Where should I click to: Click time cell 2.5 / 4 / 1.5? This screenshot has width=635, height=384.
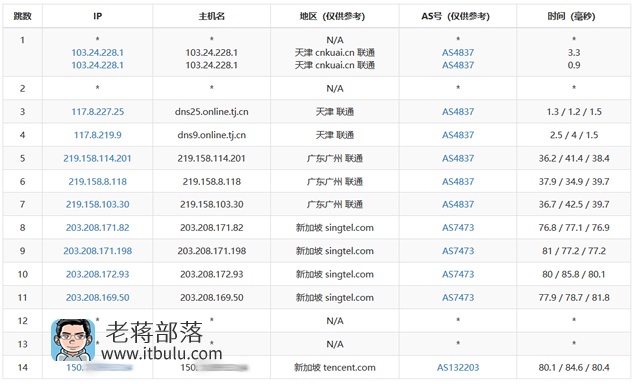574,135
